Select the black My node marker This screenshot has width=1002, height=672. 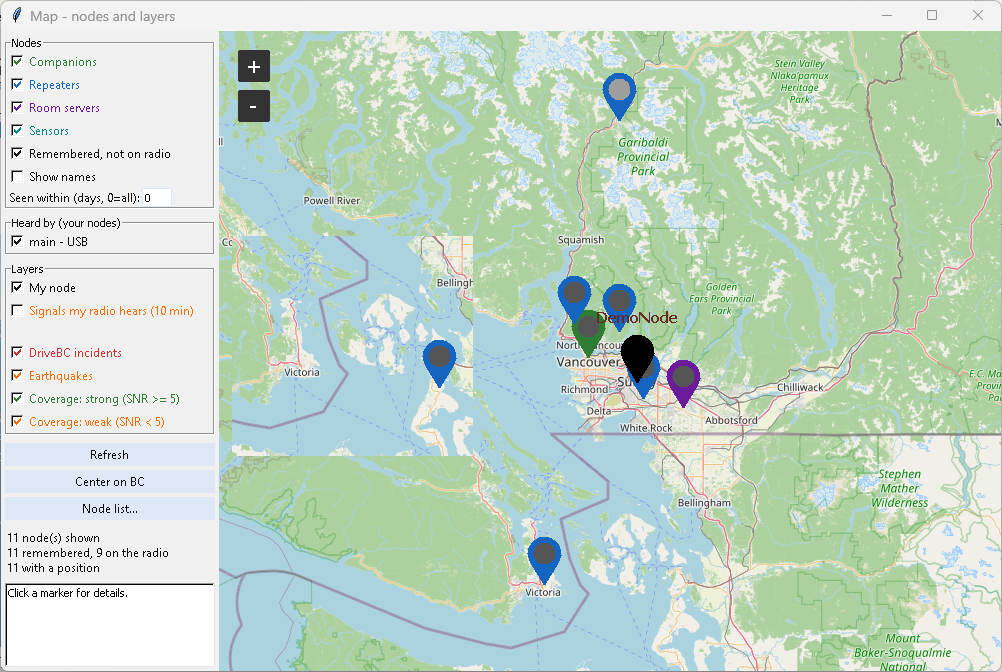(637, 356)
